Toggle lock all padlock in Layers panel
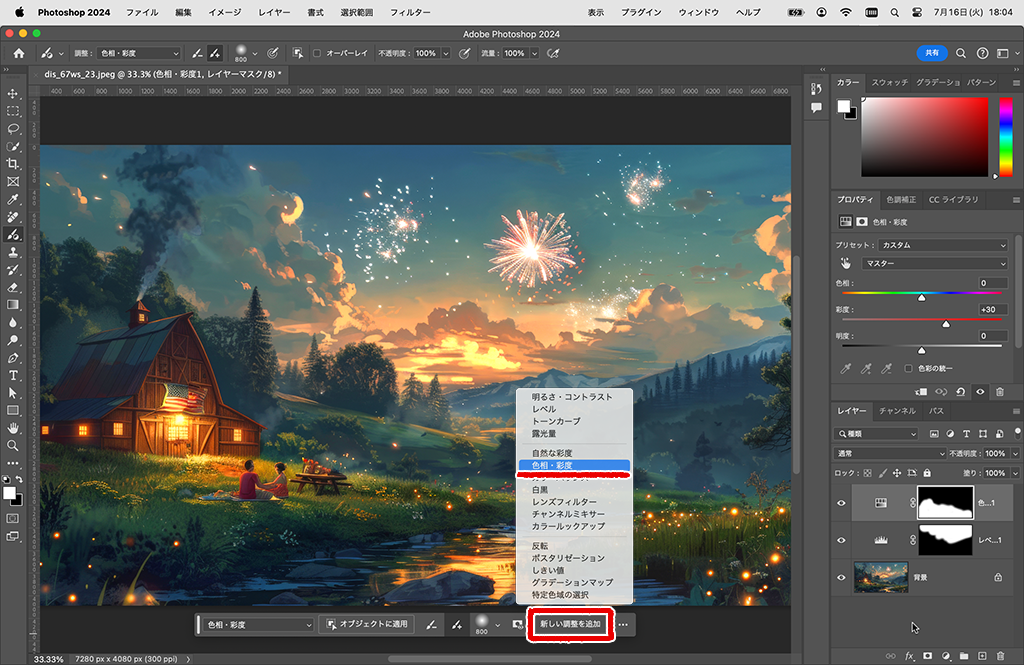Screen dimensions: 1024x665 927,473
